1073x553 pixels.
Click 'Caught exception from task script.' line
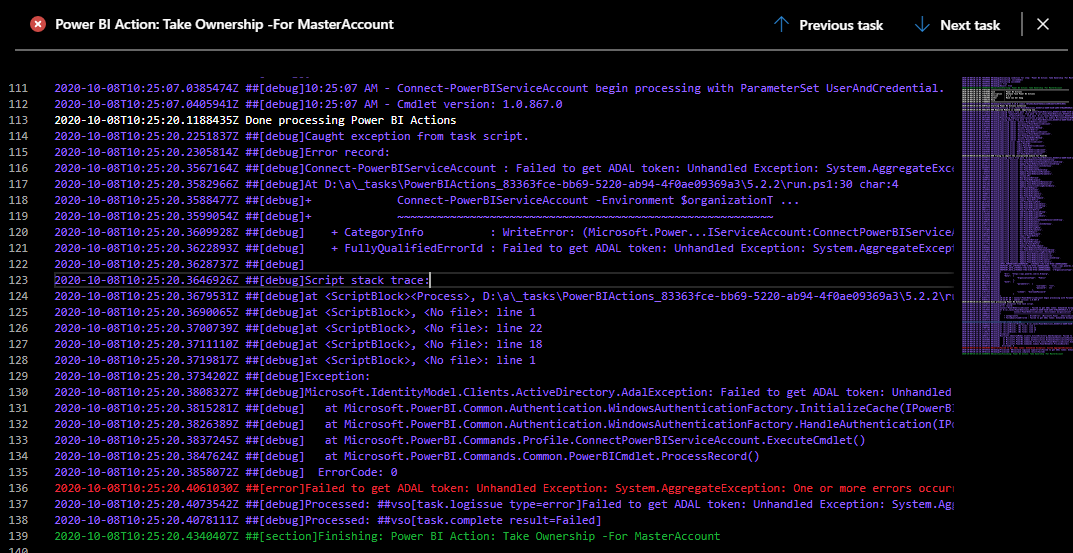292,136
